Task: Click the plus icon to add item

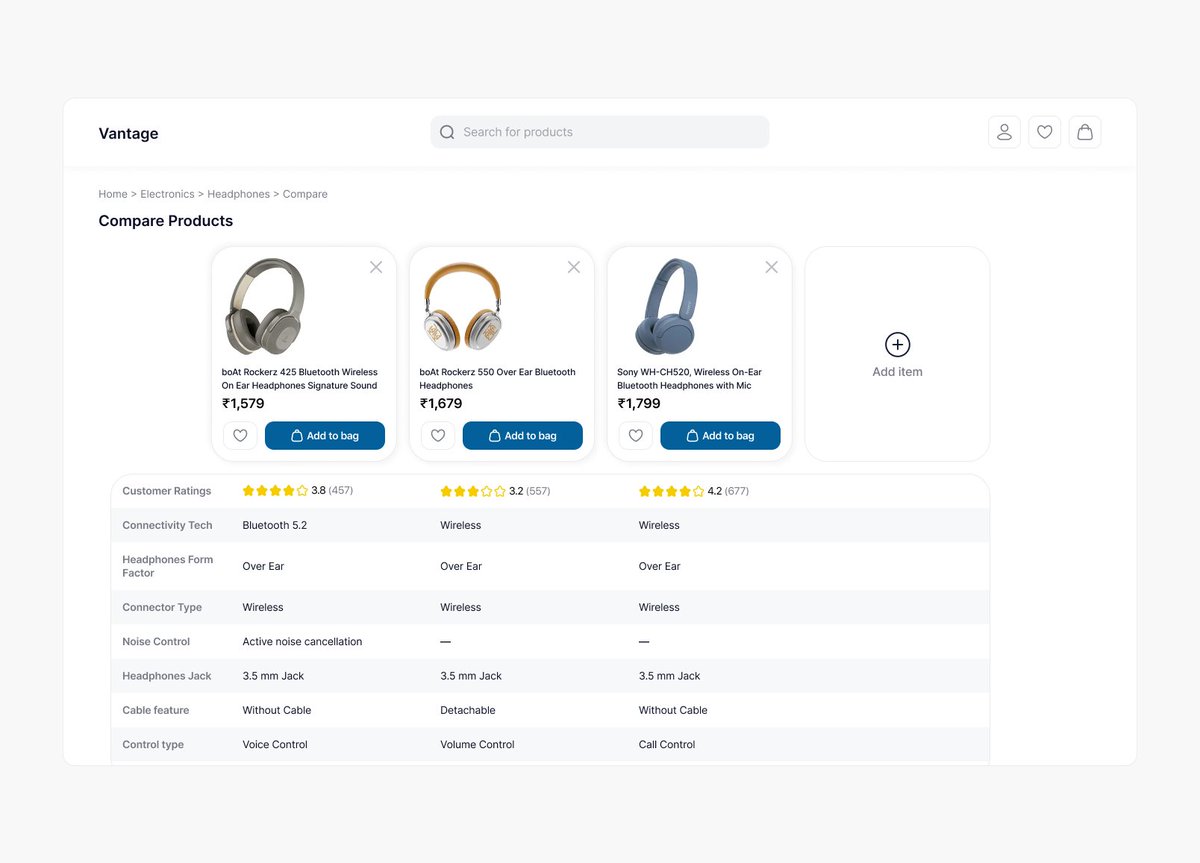Action: coord(898,344)
